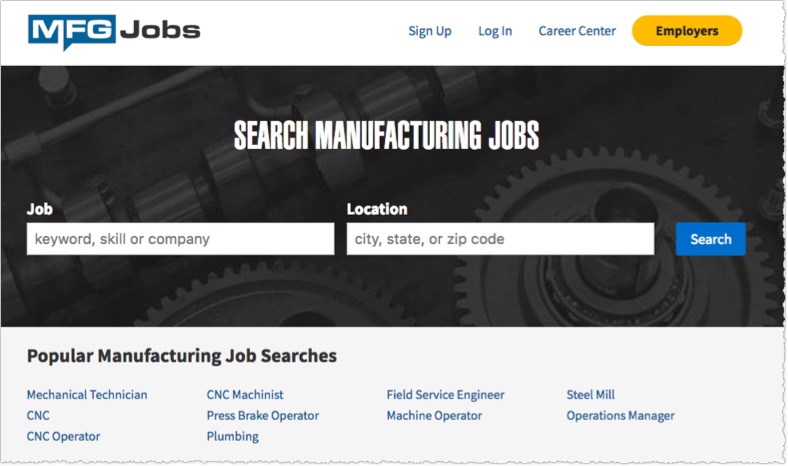Open Steel Mill job search
The width and height of the screenshot is (788, 466).
click(x=591, y=395)
